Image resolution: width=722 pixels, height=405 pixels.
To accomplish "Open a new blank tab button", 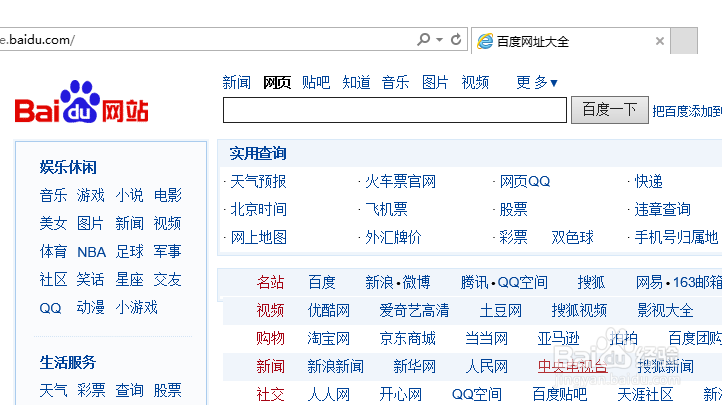I will click(684, 41).
